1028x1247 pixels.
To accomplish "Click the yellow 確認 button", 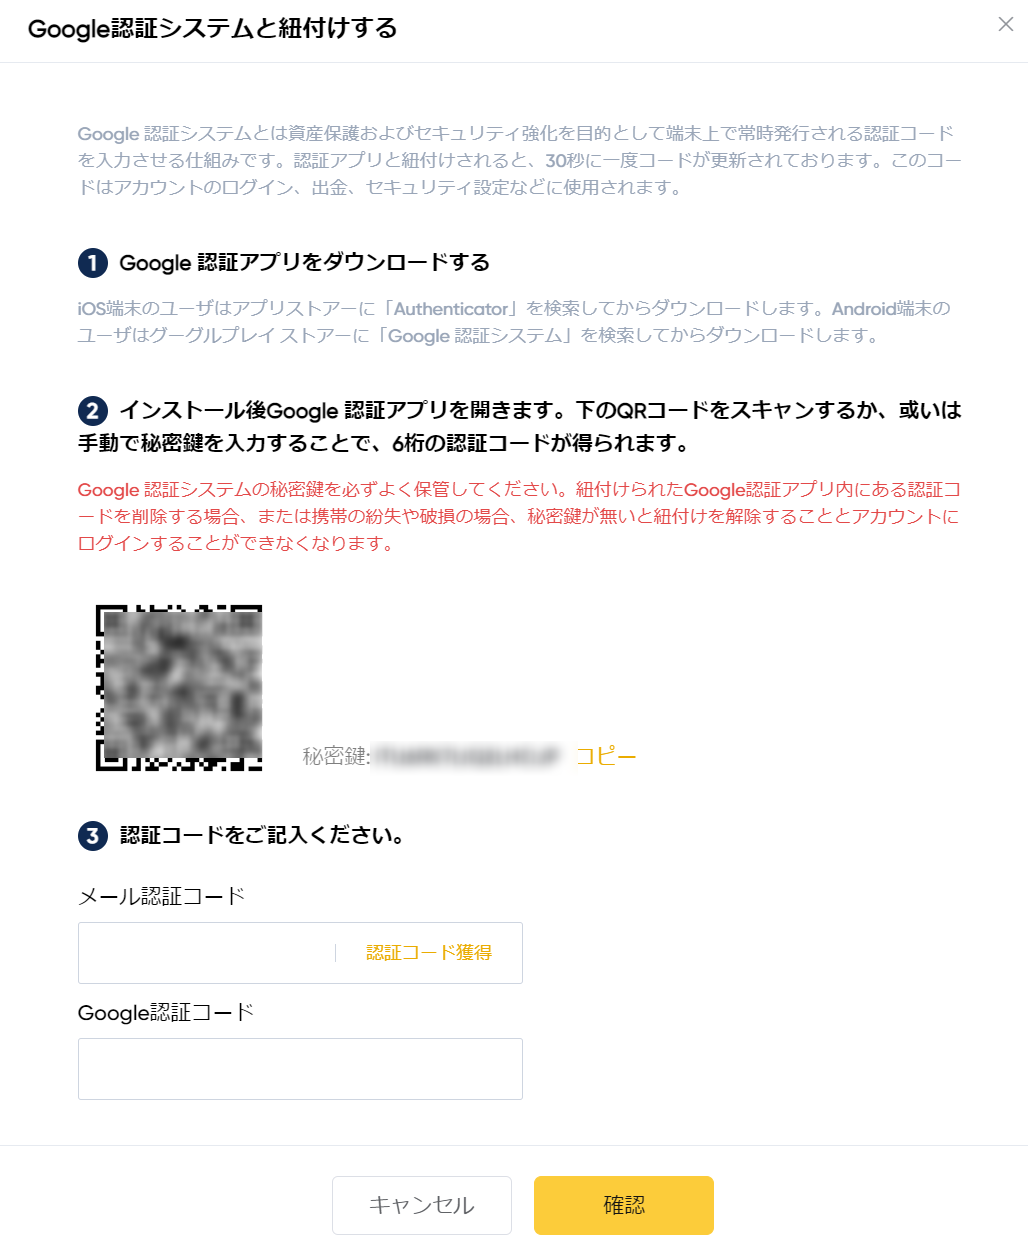I will 624,1205.
